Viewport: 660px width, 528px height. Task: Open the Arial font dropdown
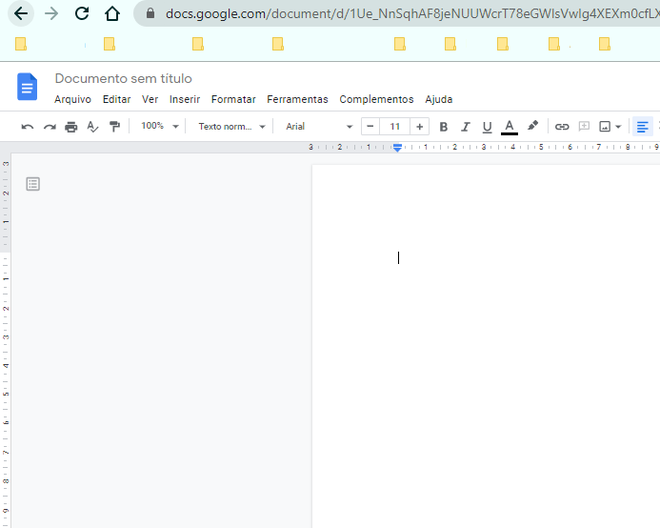(x=319, y=126)
